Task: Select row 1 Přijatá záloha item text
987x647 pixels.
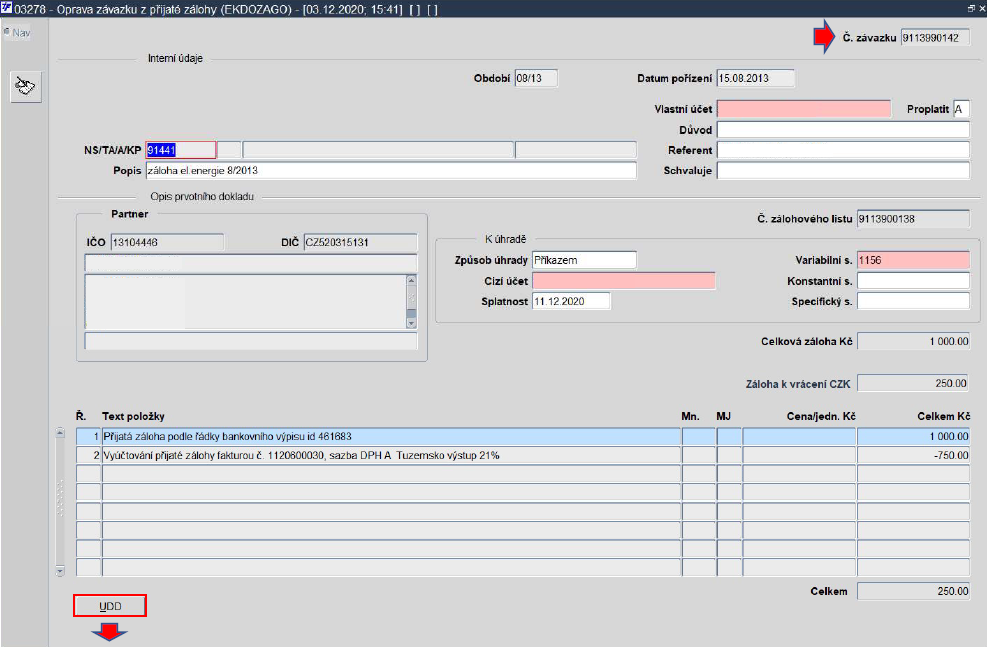Action: click(390, 436)
